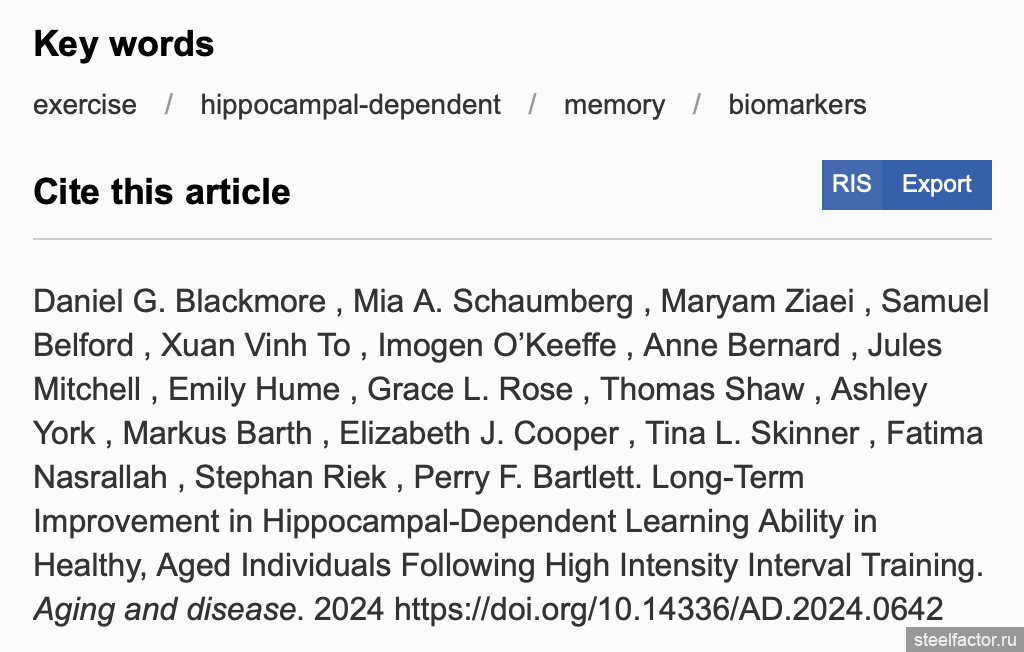Open the hippocampal-dependent keyword link
Image resolution: width=1024 pixels, height=652 pixels.
point(351,105)
